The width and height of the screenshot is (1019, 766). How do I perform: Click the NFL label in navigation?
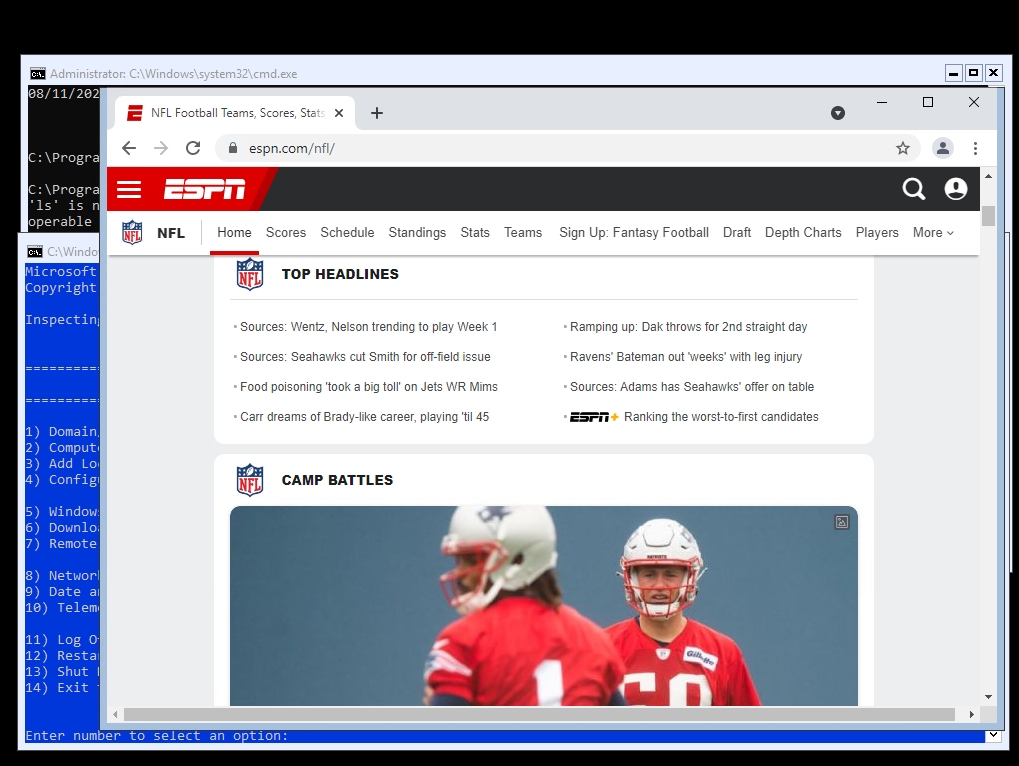coord(171,233)
